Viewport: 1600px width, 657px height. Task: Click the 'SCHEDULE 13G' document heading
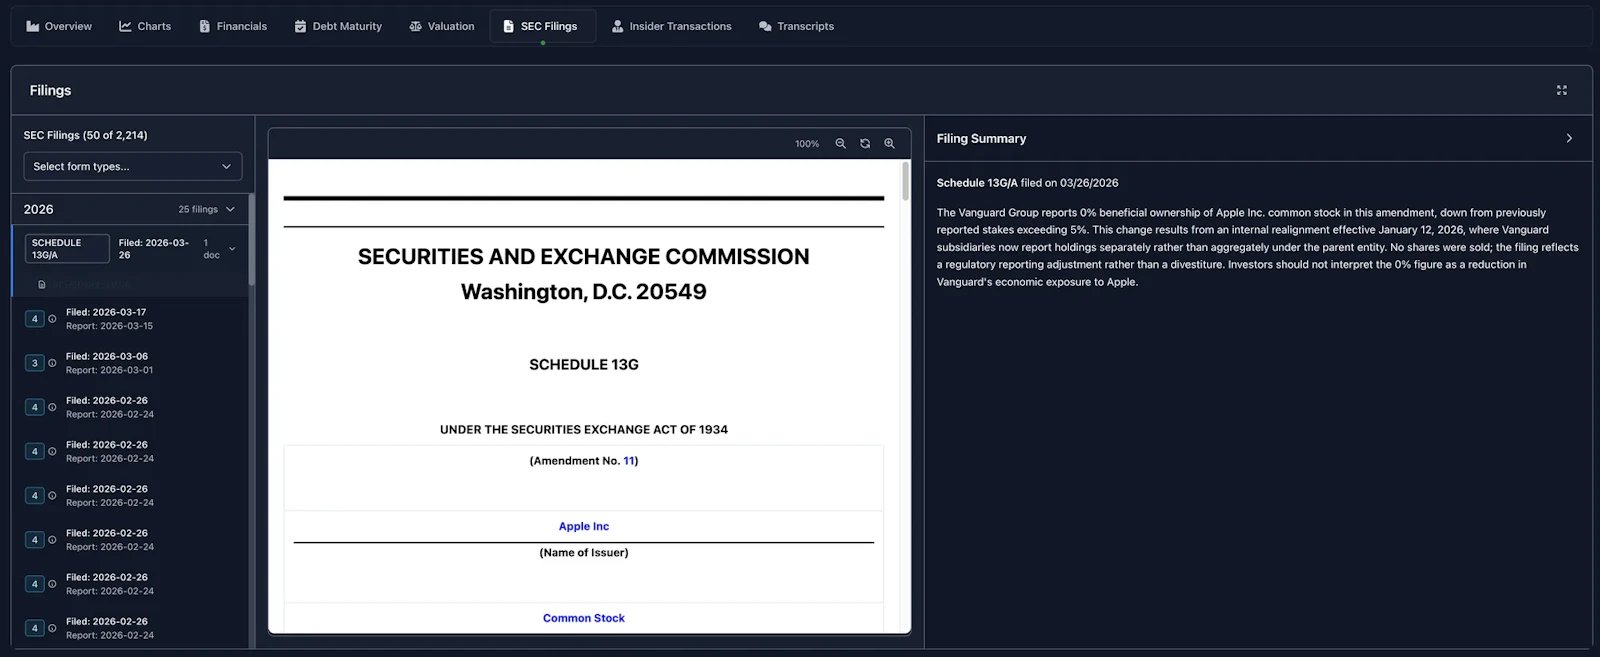[584, 365]
